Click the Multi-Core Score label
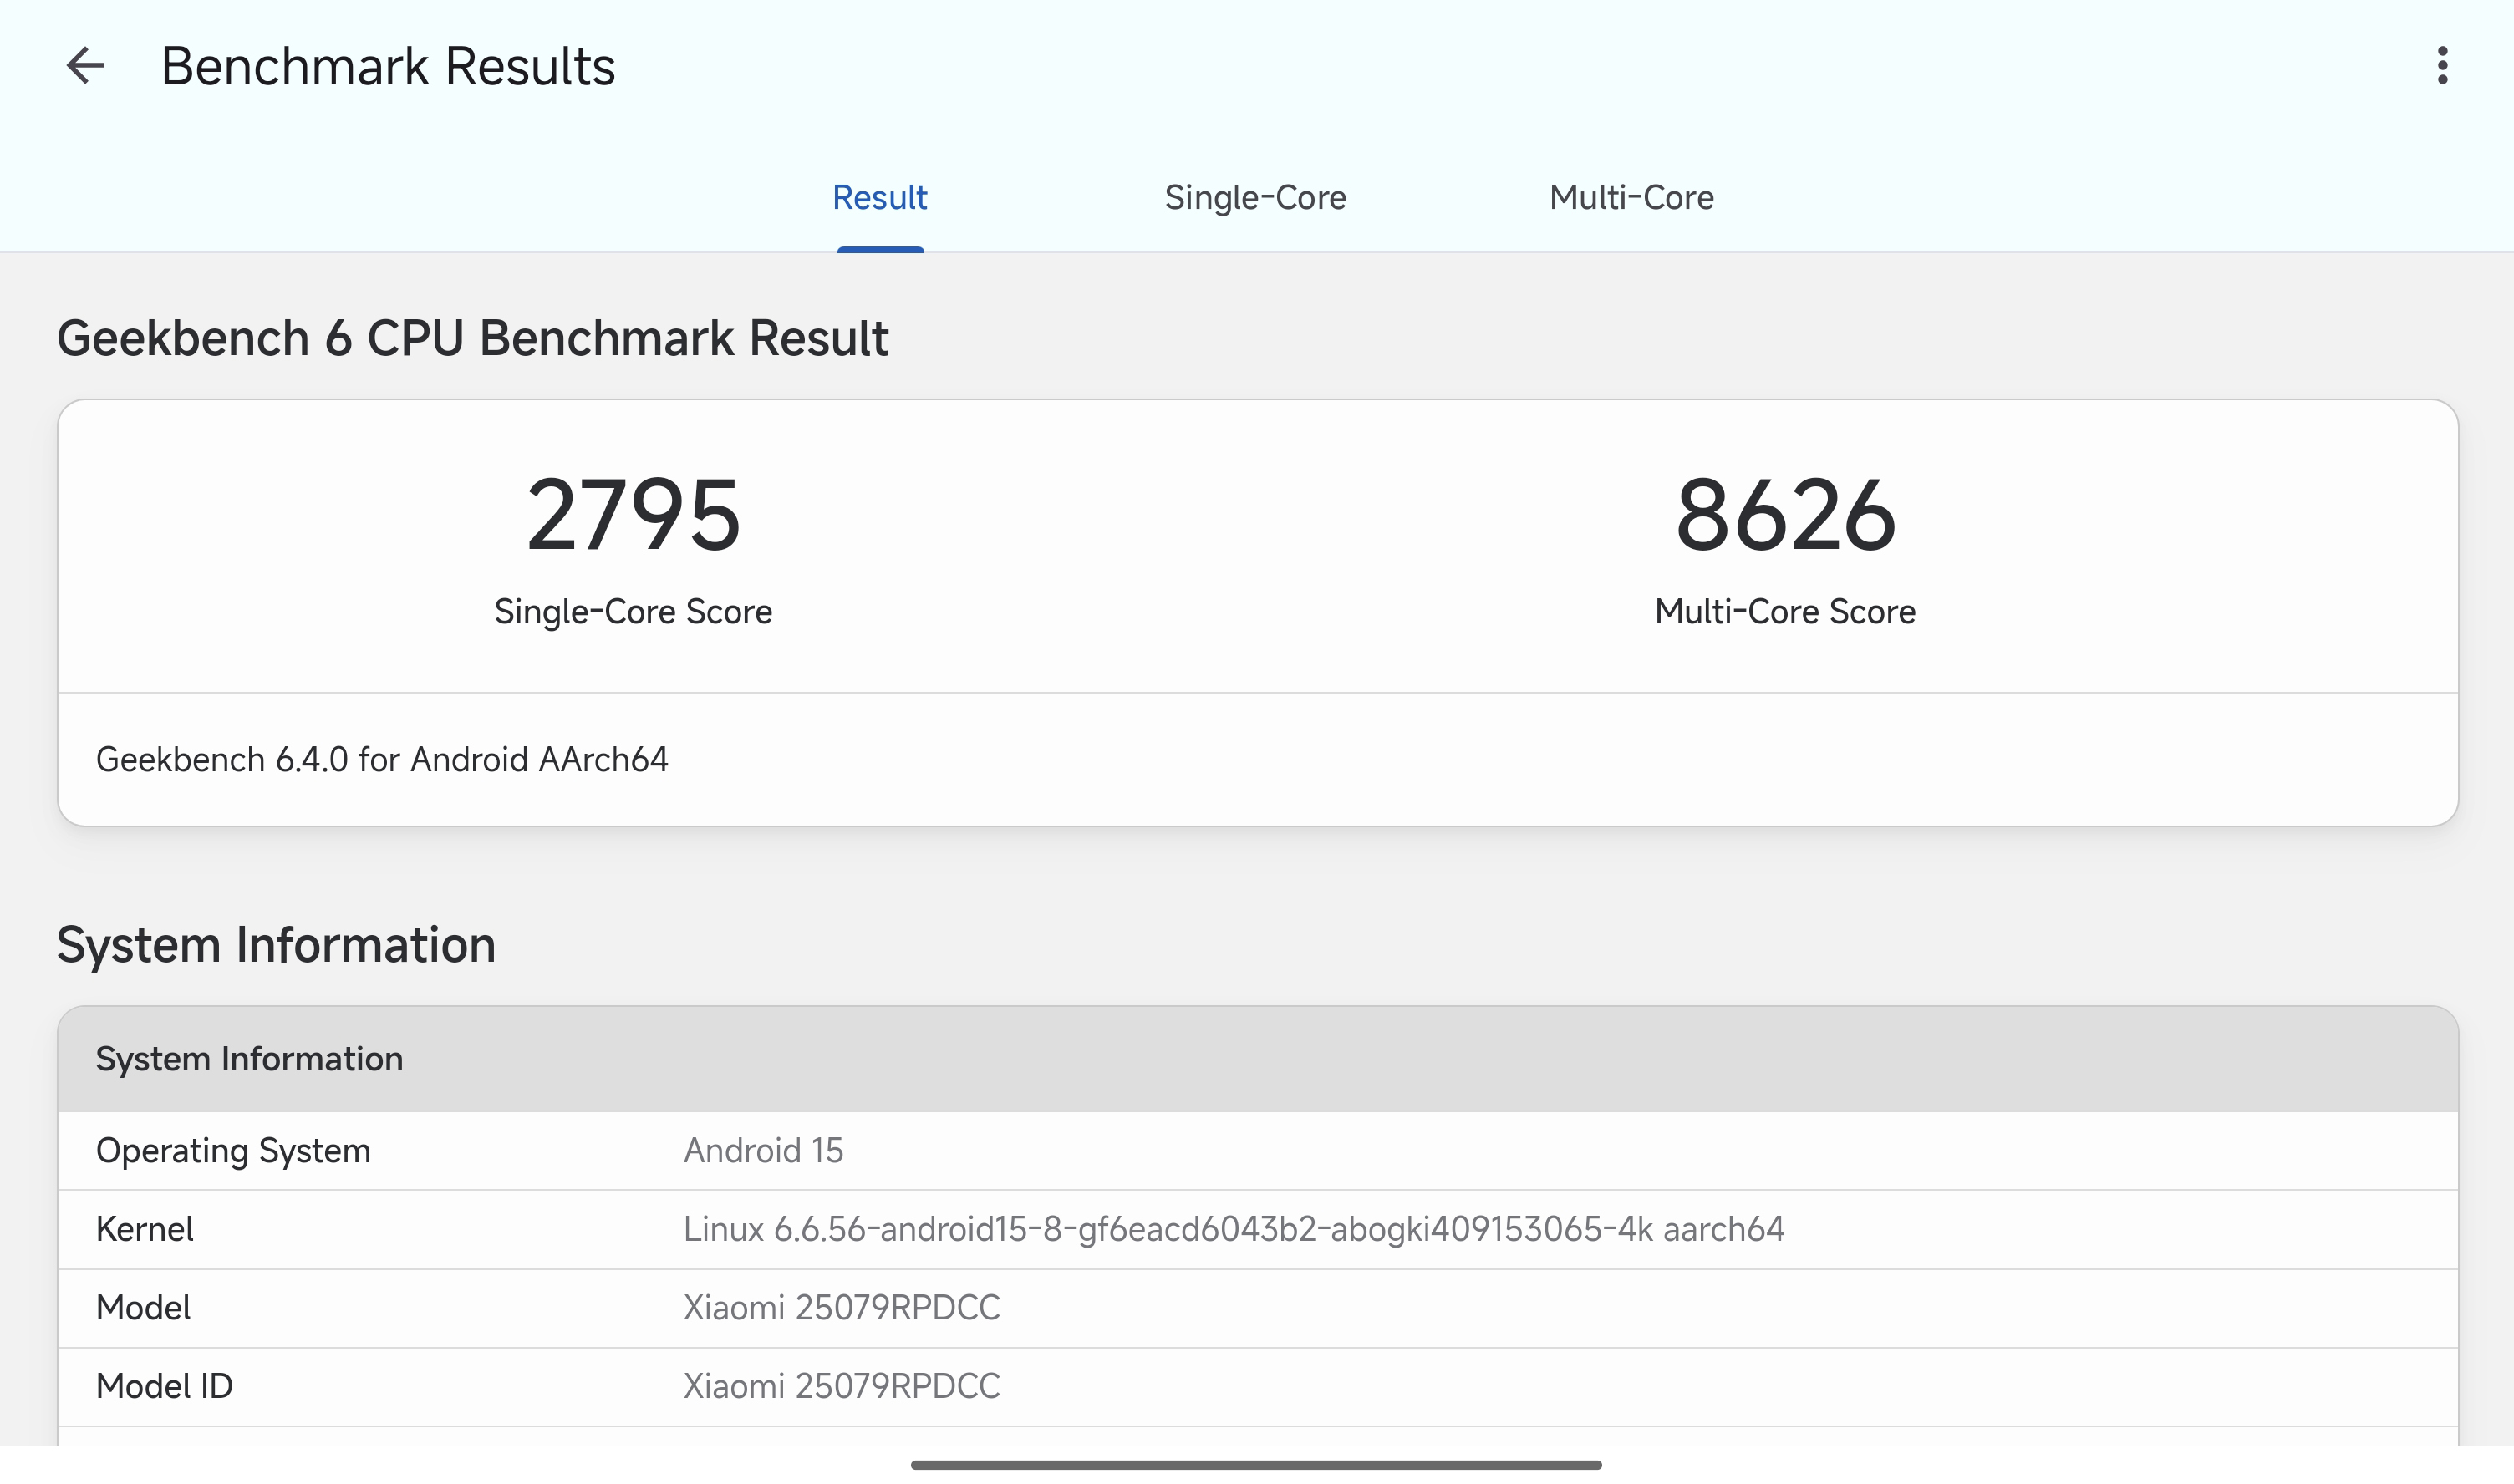 point(1785,611)
